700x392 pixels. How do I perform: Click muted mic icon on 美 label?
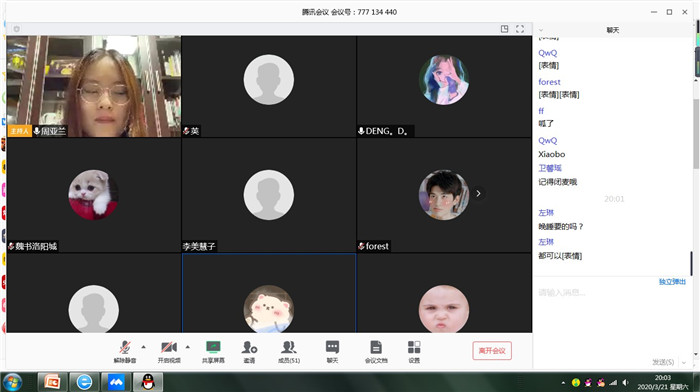(186, 131)
